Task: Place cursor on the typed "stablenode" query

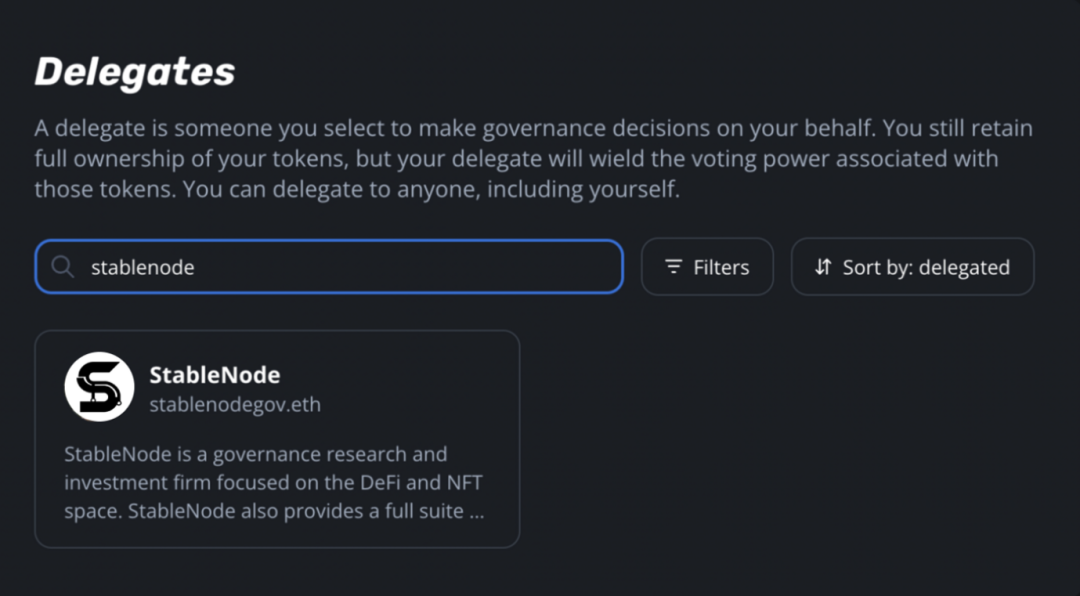Action: (142, 267)
